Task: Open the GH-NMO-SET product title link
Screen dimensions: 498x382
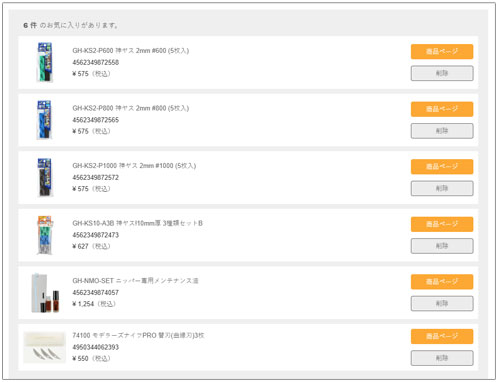Action: [135, 281]
